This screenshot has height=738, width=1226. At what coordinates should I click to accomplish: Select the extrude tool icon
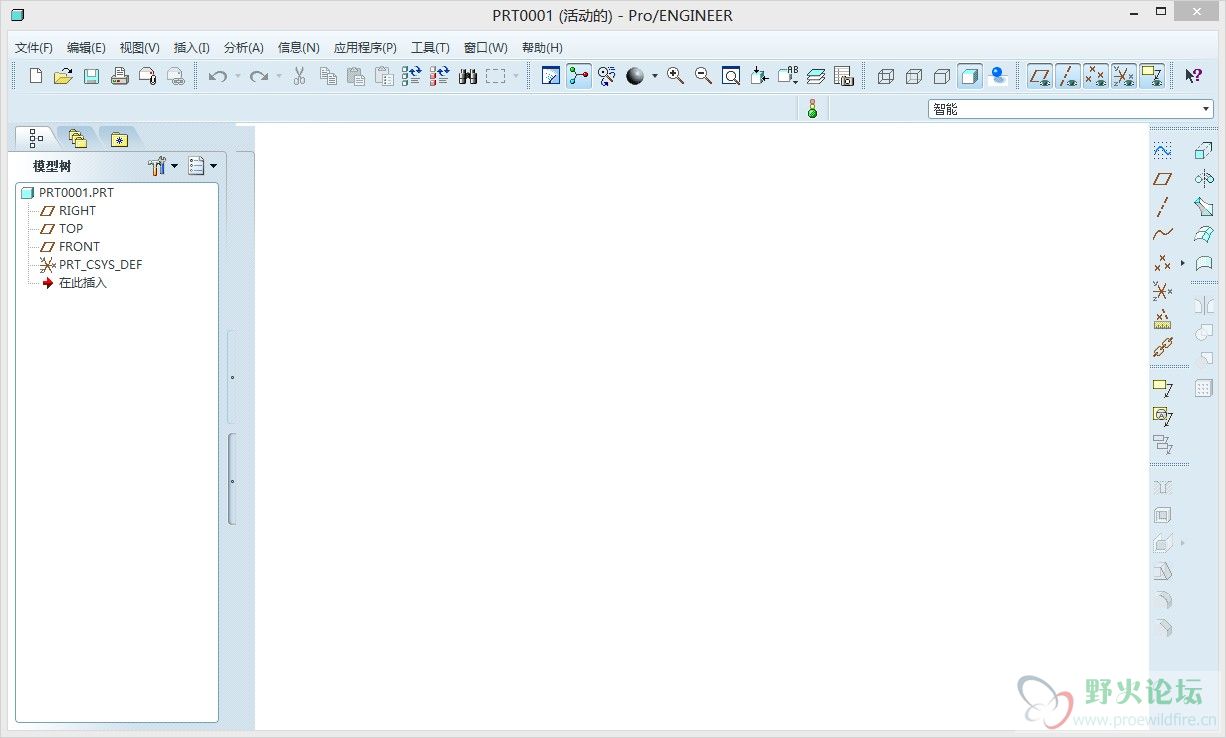tap(1204, 151)
